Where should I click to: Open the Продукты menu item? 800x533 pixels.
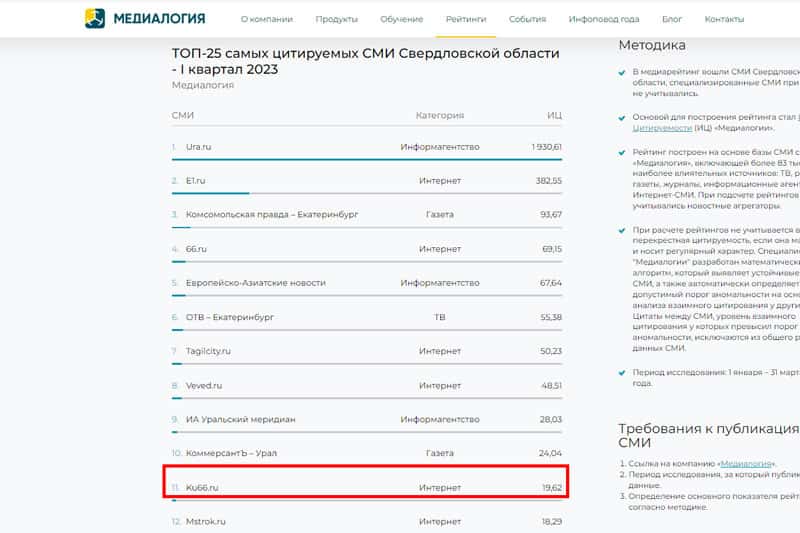(337, 19)
